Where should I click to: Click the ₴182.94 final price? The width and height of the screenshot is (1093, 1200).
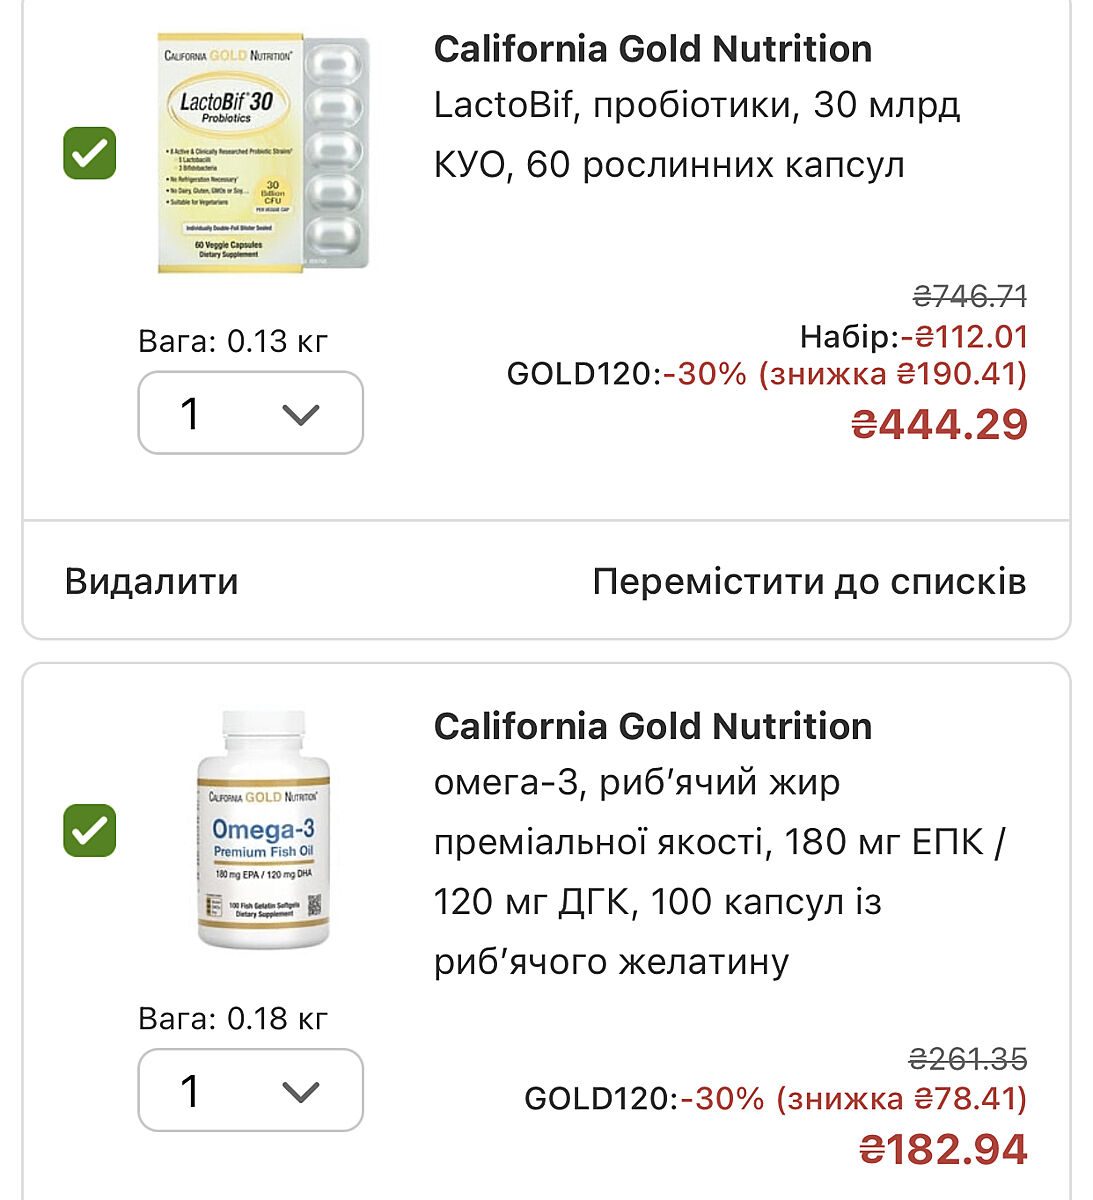click(943, 1149)
